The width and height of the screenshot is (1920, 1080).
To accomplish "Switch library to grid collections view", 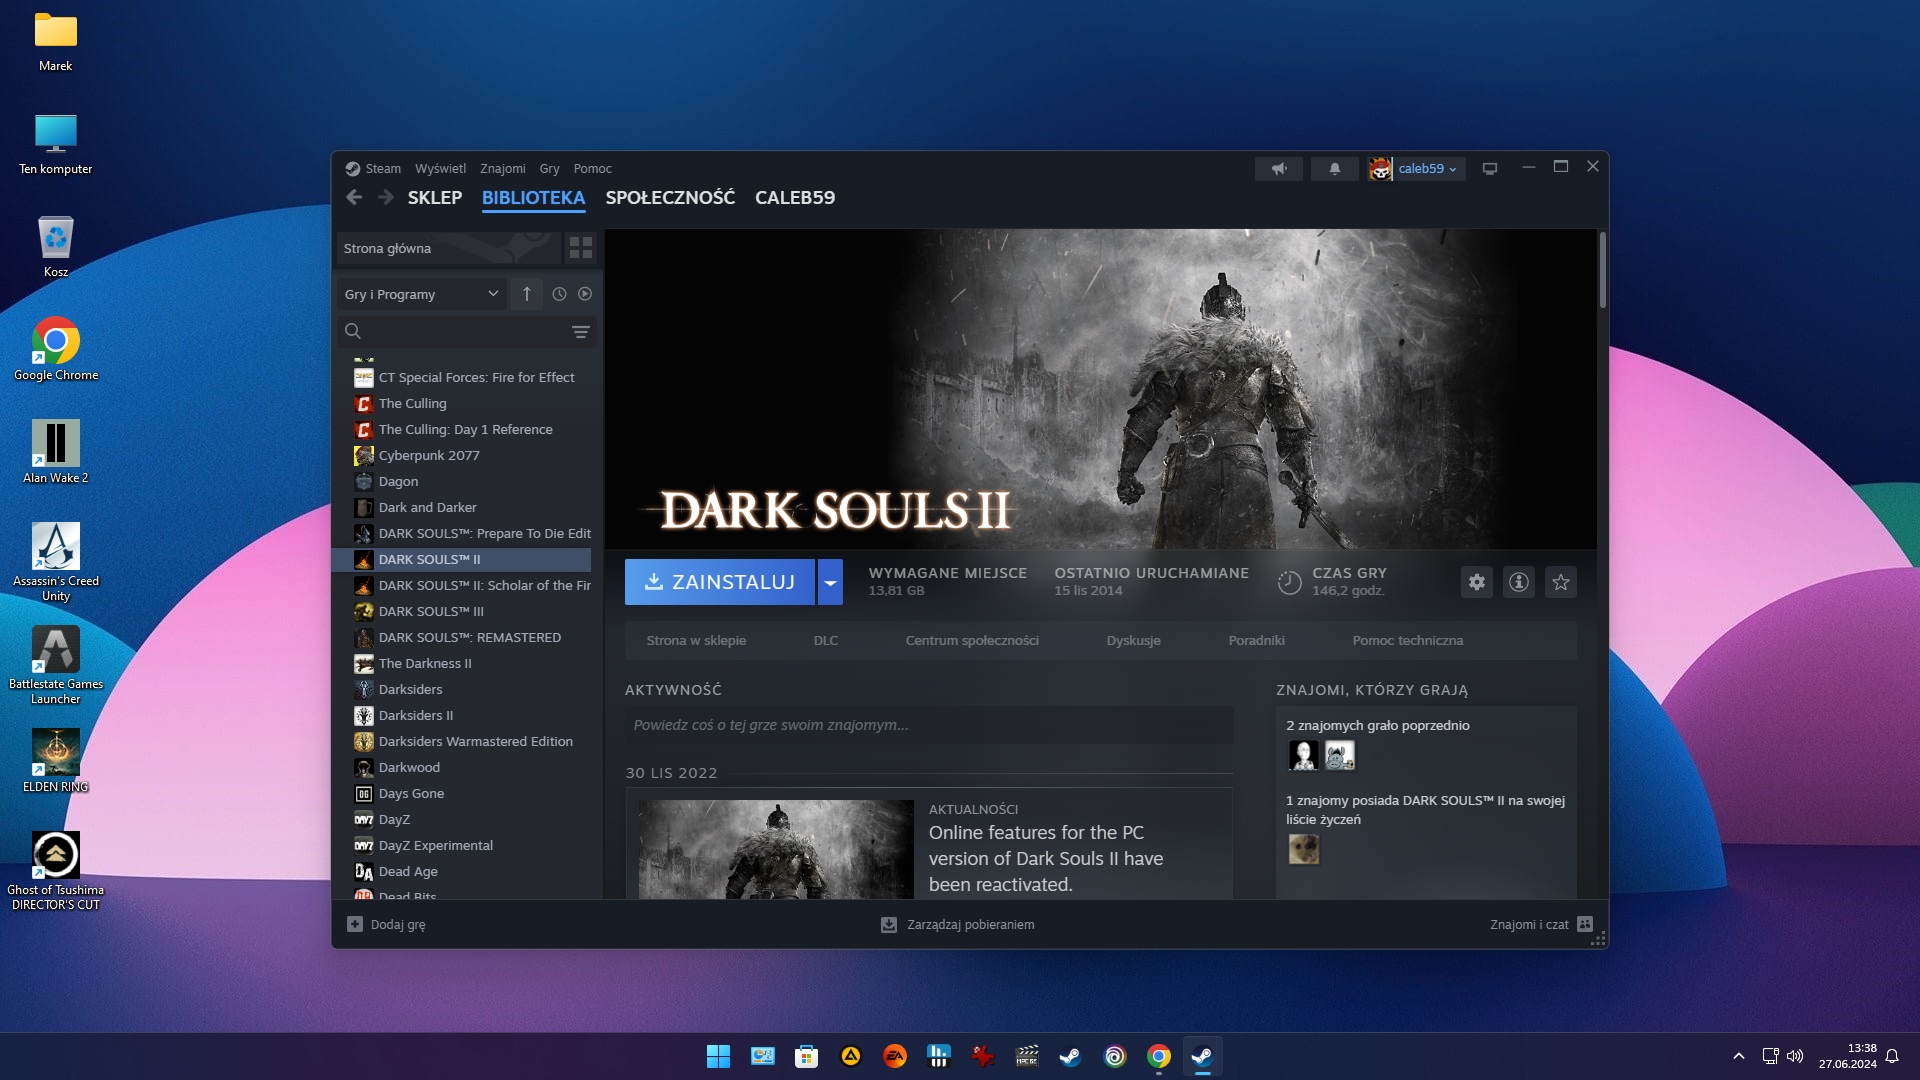I will pos(580,248).
